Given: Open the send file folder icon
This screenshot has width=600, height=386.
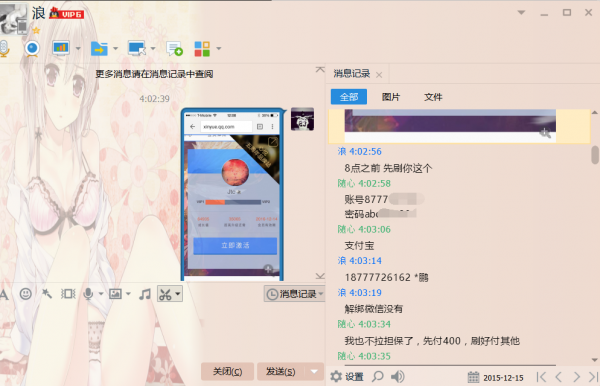Looking at the screenshot, I should tap(99, 49).
